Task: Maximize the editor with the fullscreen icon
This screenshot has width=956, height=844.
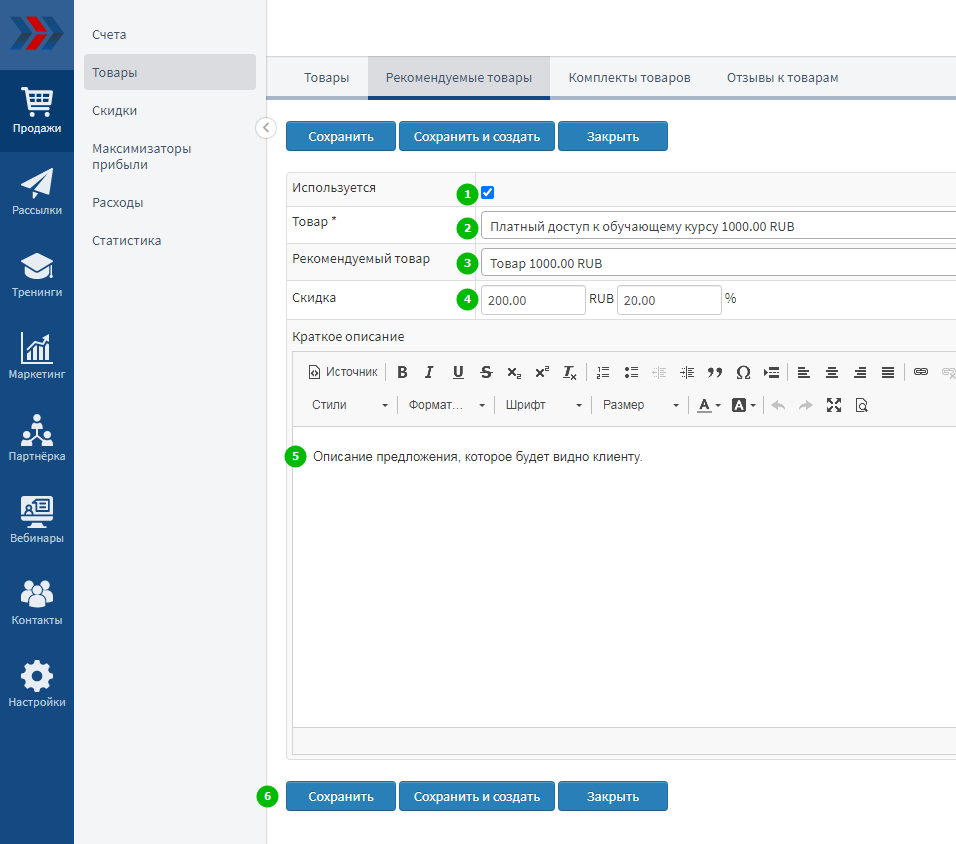Action: pyautogui.click(x=834, y=405)
